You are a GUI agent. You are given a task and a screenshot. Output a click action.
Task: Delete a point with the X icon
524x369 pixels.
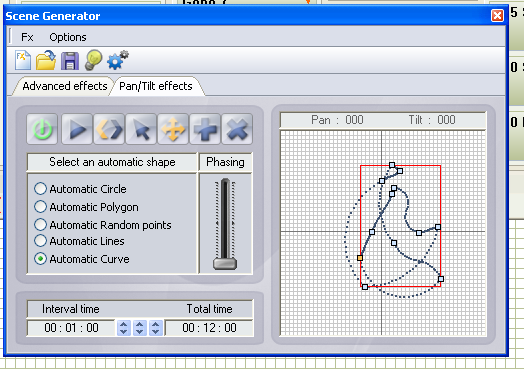[237, 129]
